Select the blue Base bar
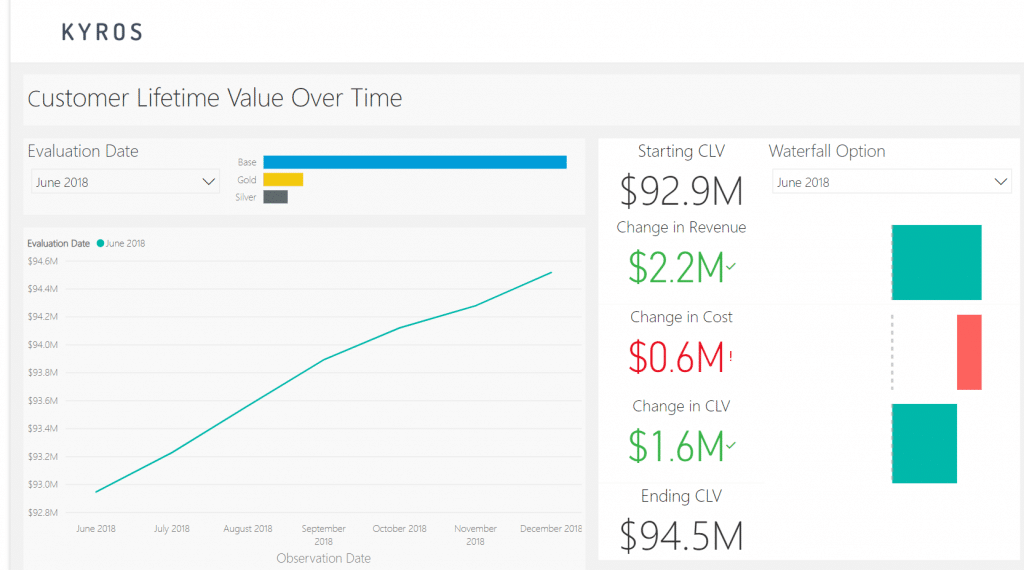The image size is (1024, 570). pos(414,162)
